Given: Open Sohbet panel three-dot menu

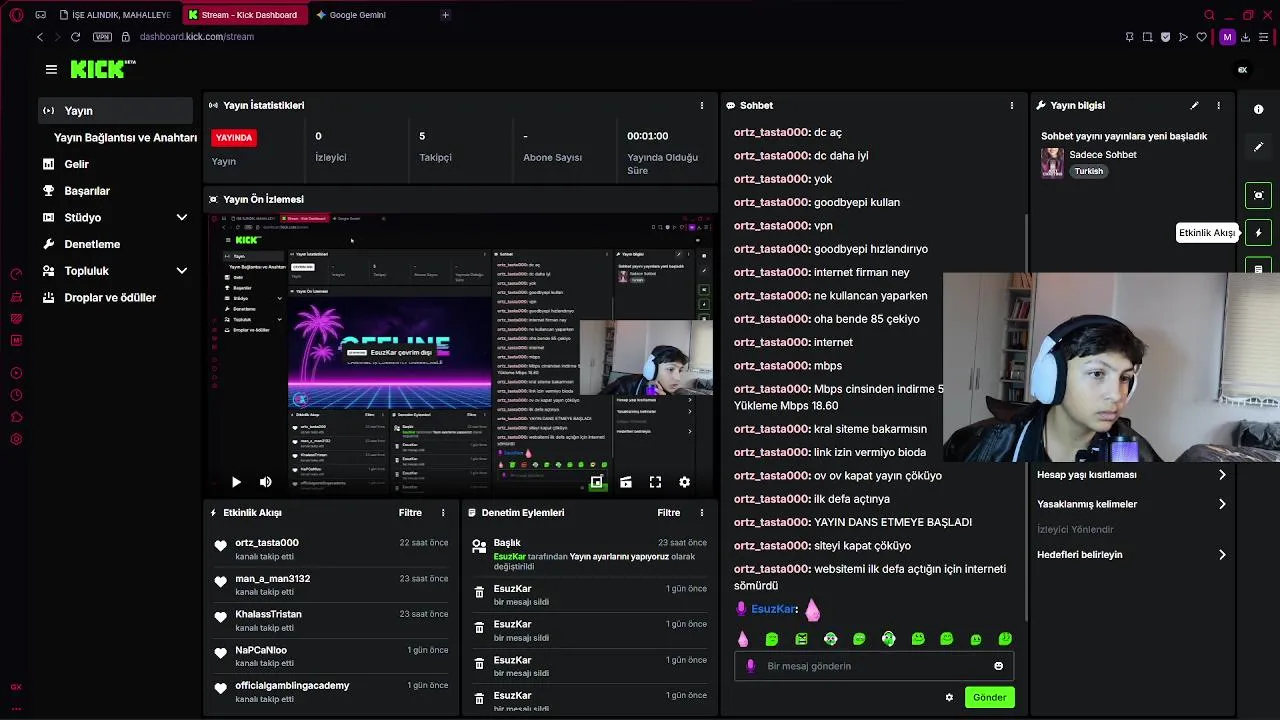Looking at the screenshot, I should click(x=1011, y=105).
